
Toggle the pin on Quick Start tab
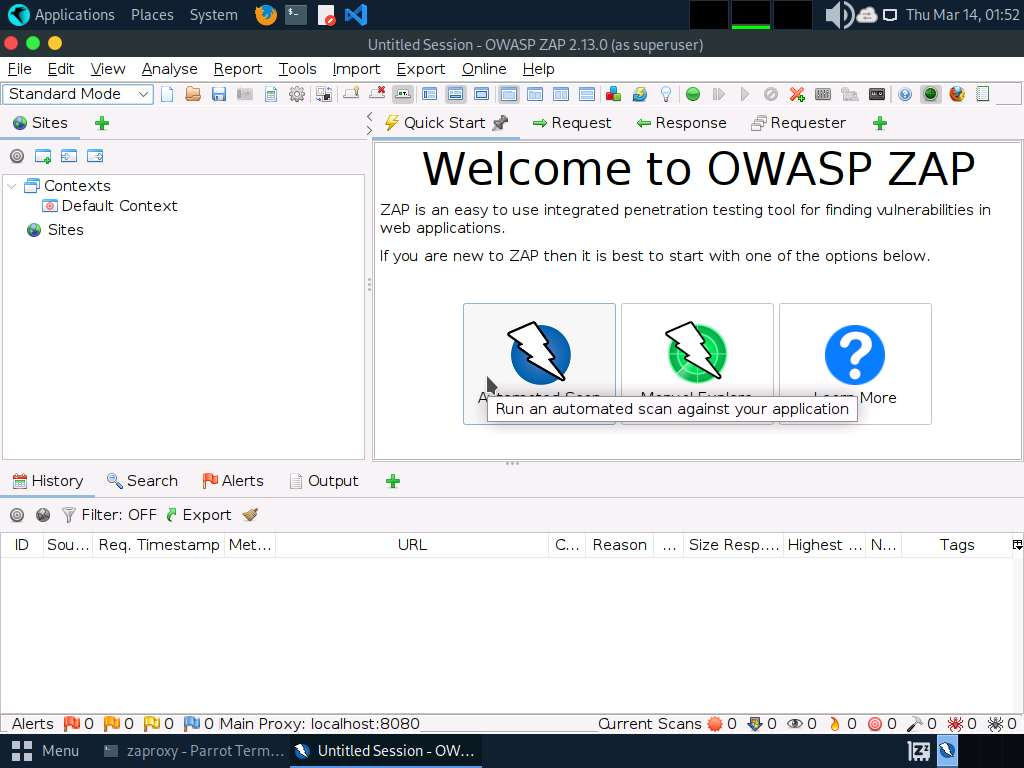click(x=500, y=123)
